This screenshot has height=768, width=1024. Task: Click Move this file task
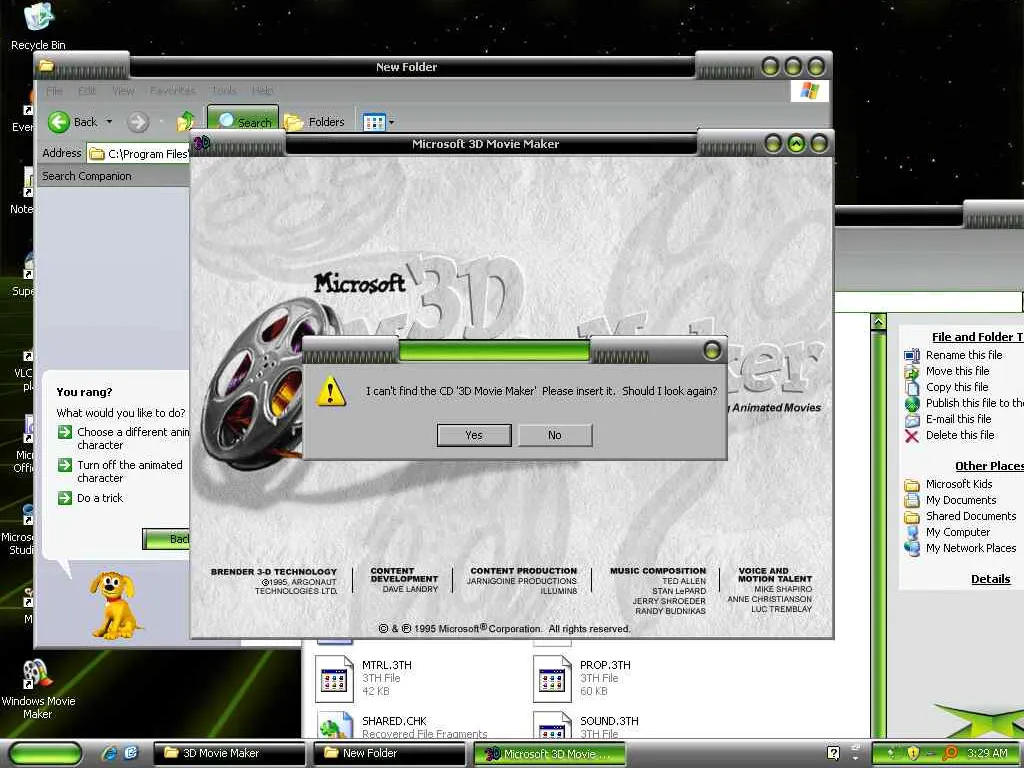957,371
